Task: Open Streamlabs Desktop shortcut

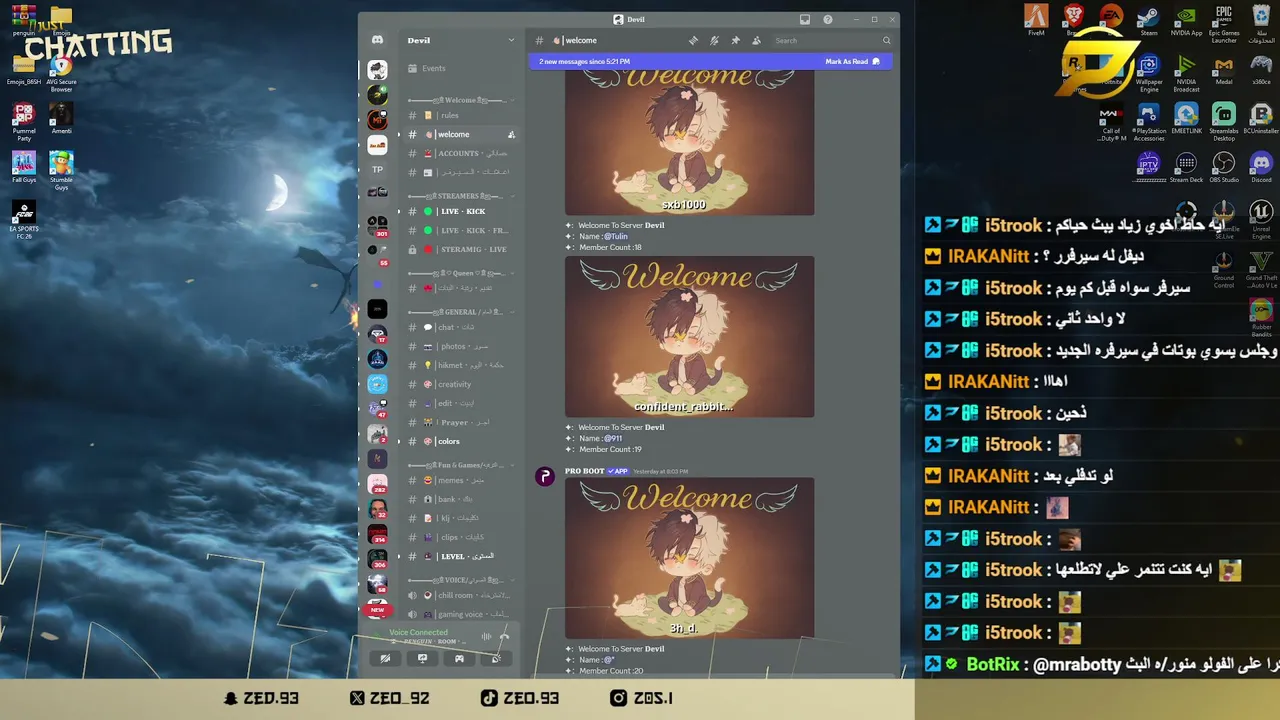Action: pyautogui.click(x=1224, y=122)
